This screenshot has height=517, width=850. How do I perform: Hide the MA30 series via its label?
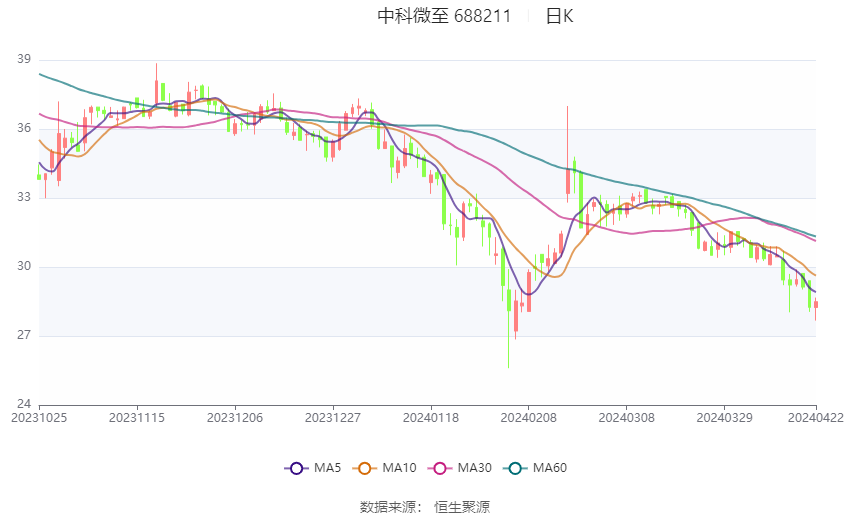click(x=474, y=468)
